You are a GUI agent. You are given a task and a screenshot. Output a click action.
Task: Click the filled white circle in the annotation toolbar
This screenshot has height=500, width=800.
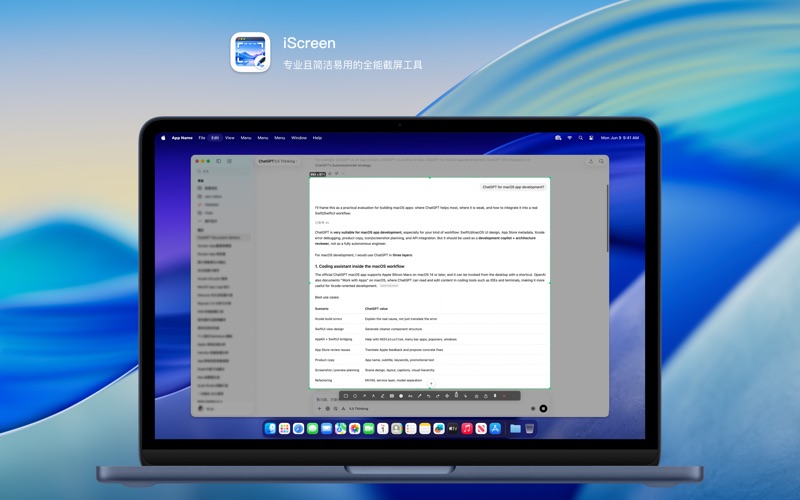(x=401, y=396)
